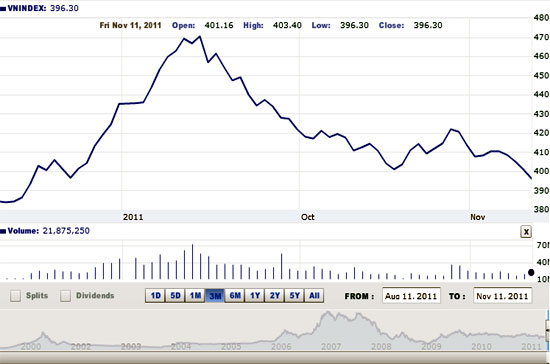Switch chart to 6M range
550x364 pixels.
(x=235, y=296)
